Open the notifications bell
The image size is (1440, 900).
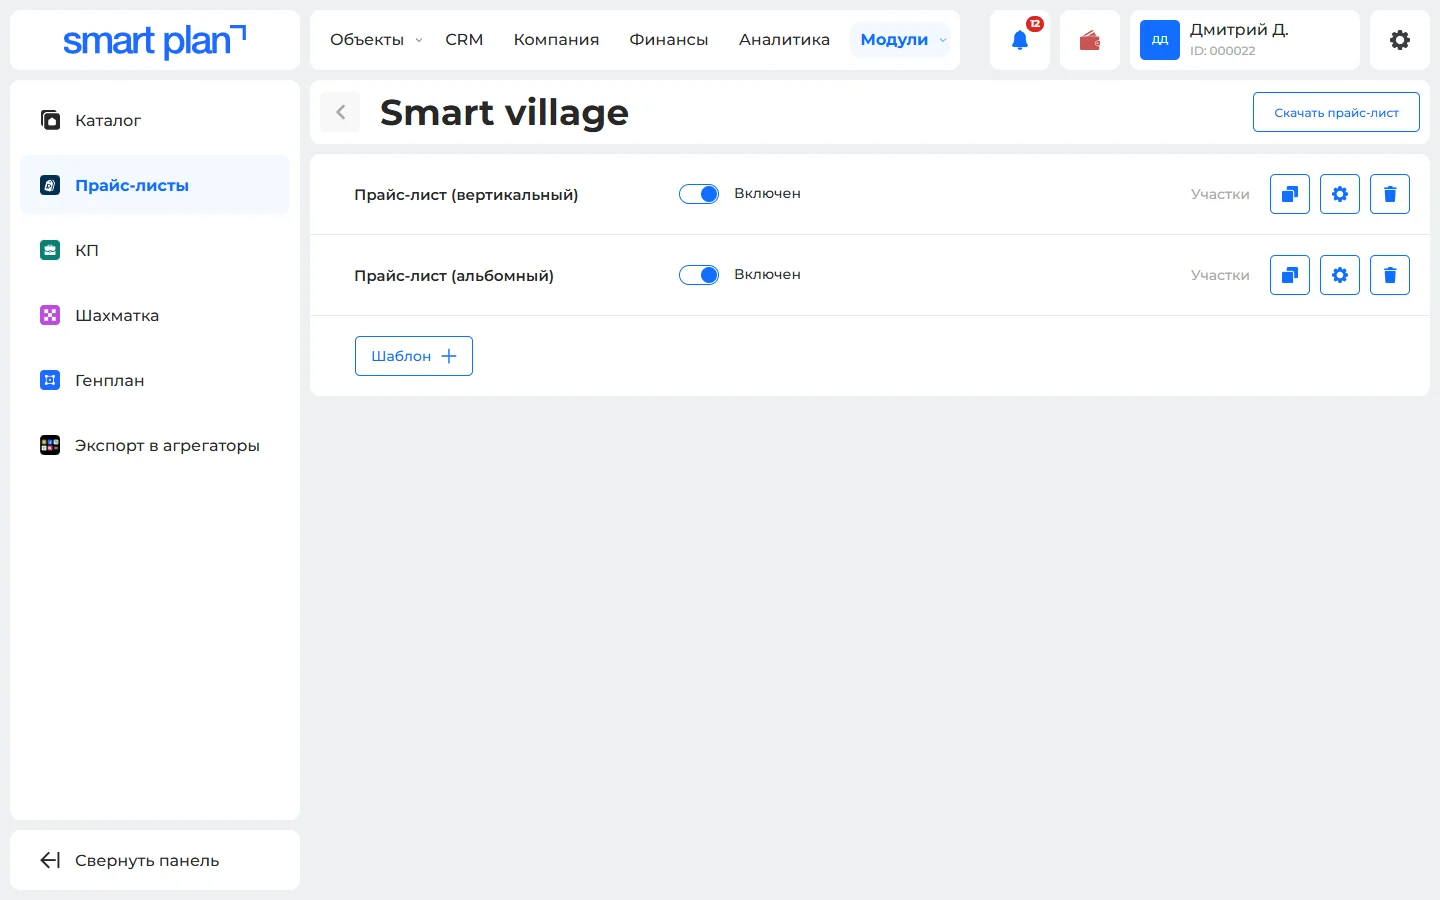(x=1020, y=40)
